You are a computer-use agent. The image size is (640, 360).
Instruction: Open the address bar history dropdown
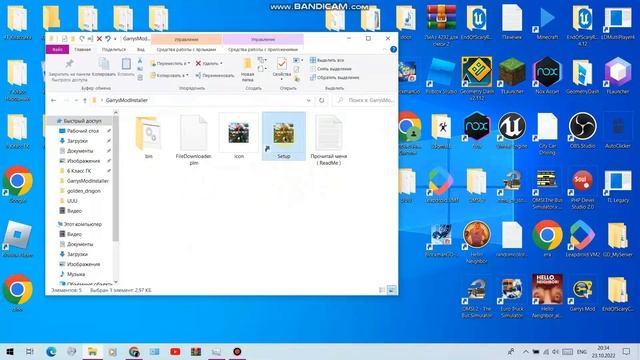tap(309, 100)
